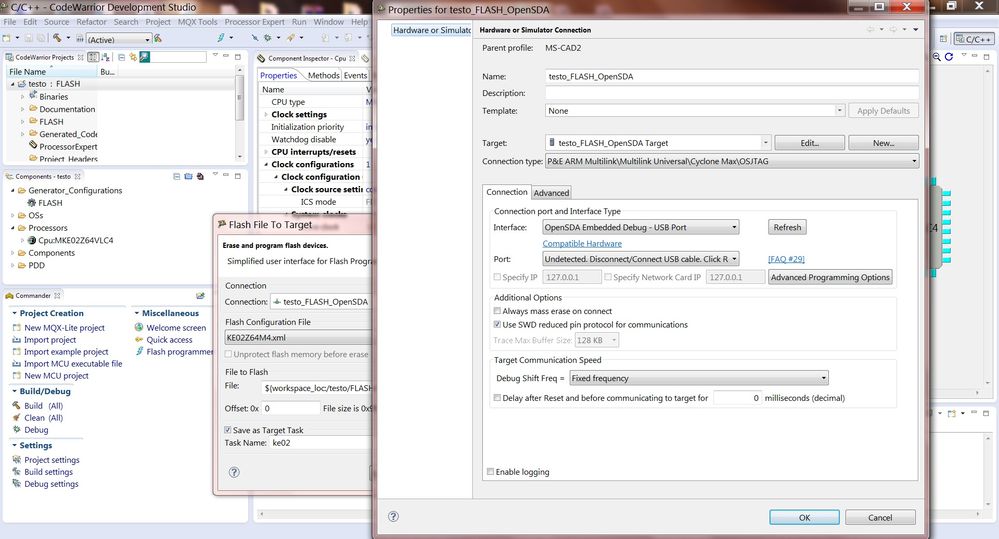999x539 pixels.
Task: Click the Name input field
Action: pos(731,76)
